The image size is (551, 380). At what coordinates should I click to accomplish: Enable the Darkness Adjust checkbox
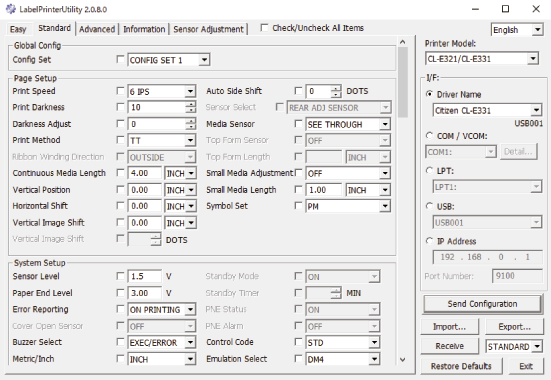coord(120,124)
